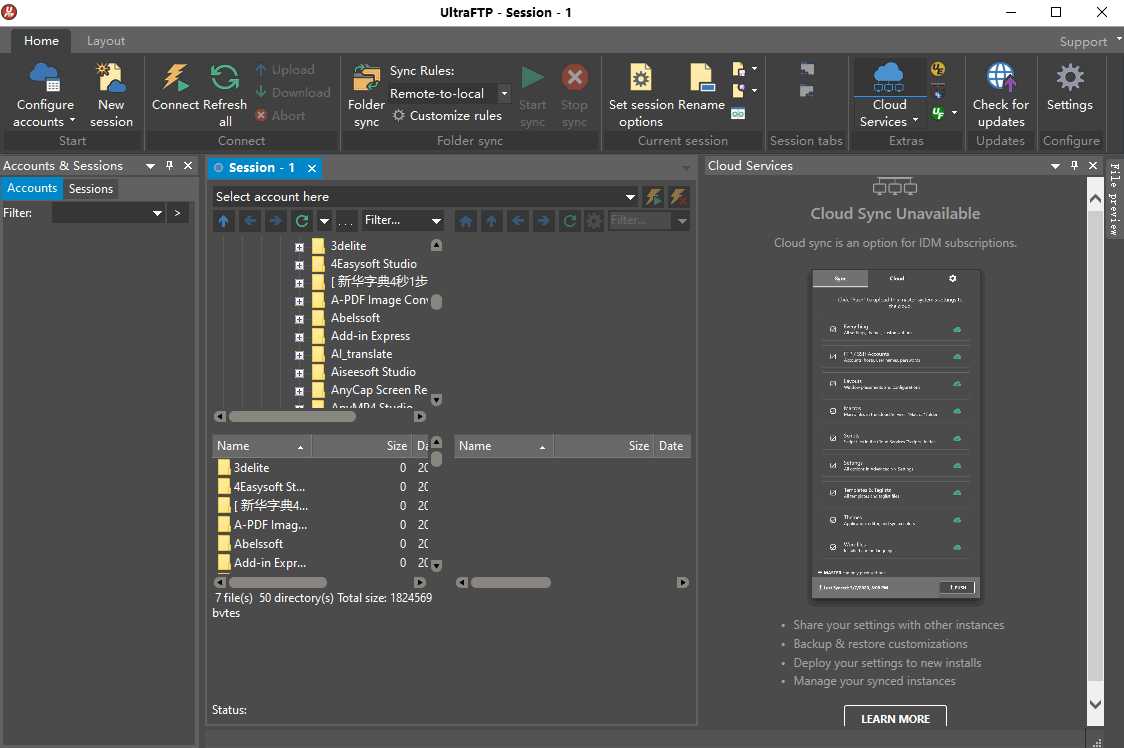The height and width of the screenshot is (748, 1124).
Task: Pin the Cloud Services panel
Action: coord(1074,166)
